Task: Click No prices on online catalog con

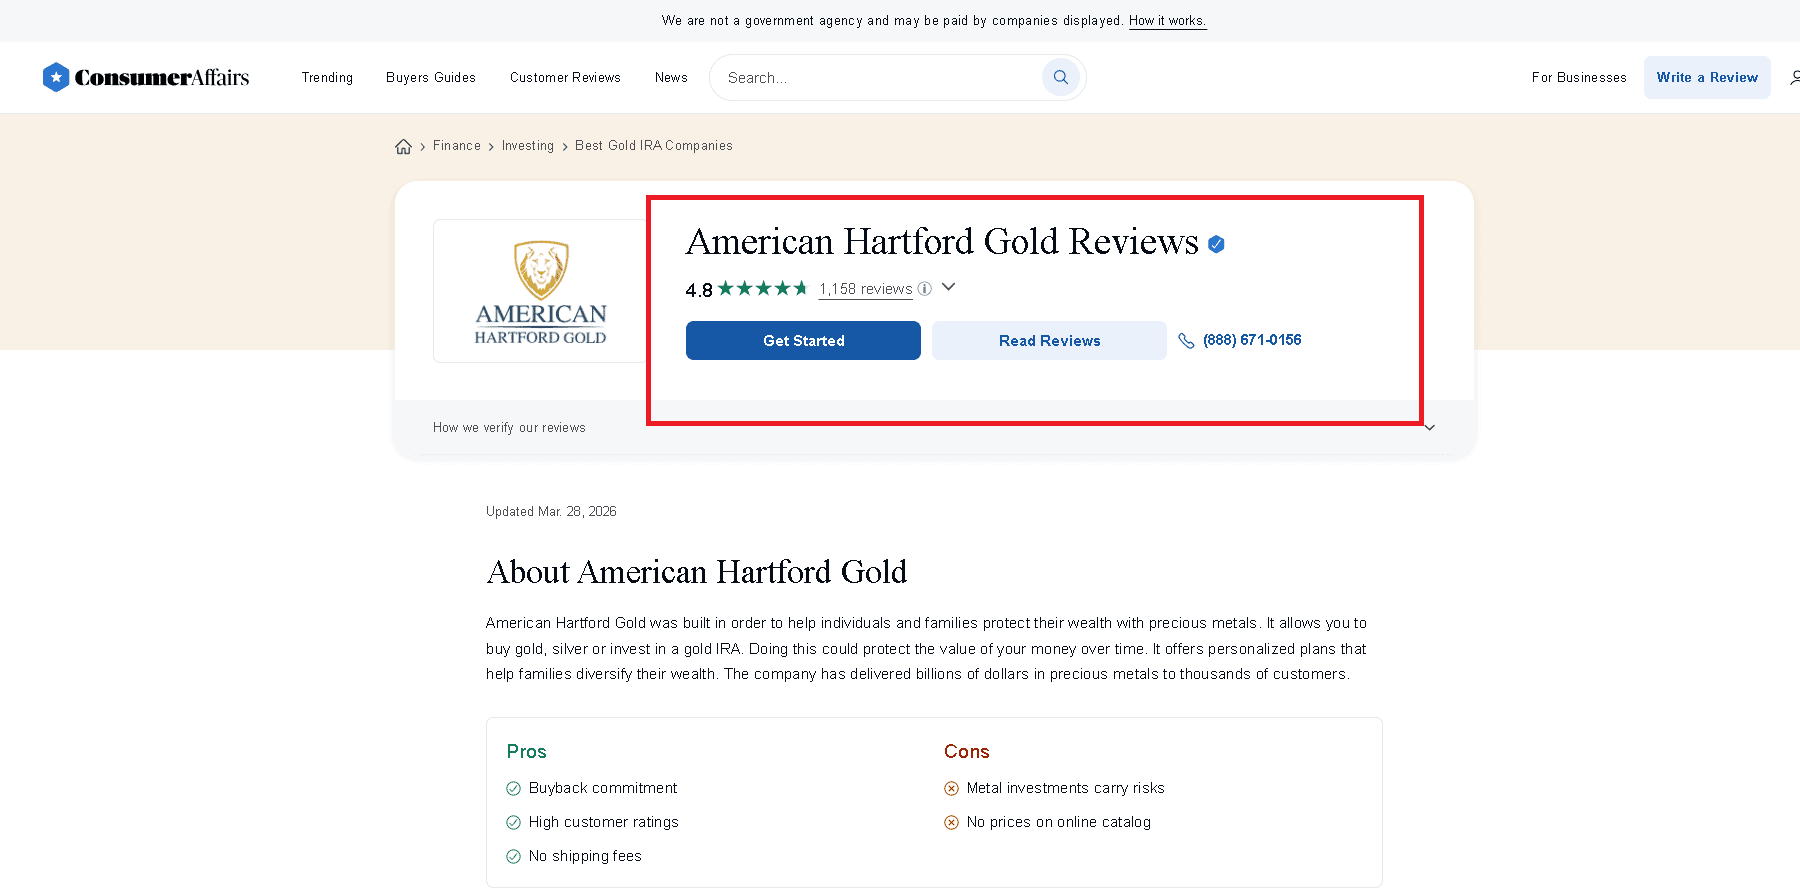Action: [1059, 822]
